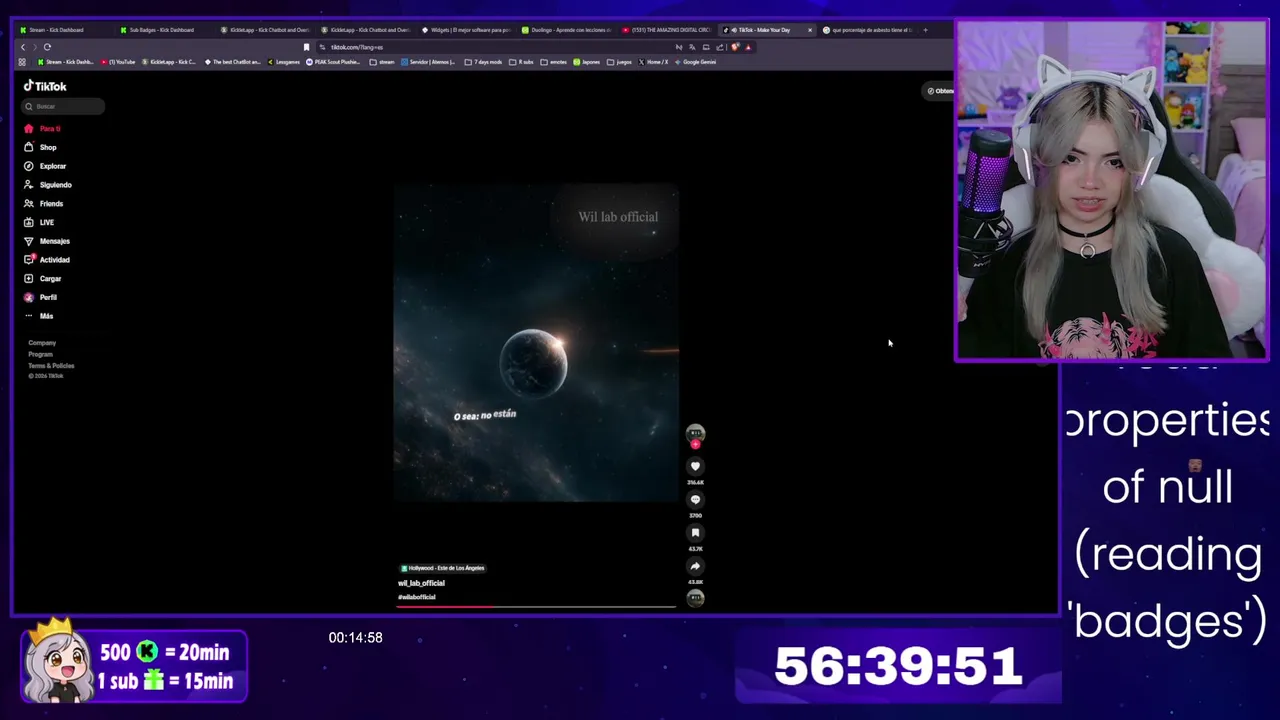Open Shop in TikTok sidebar
The image size is (1280, 720).
[41, 147]
